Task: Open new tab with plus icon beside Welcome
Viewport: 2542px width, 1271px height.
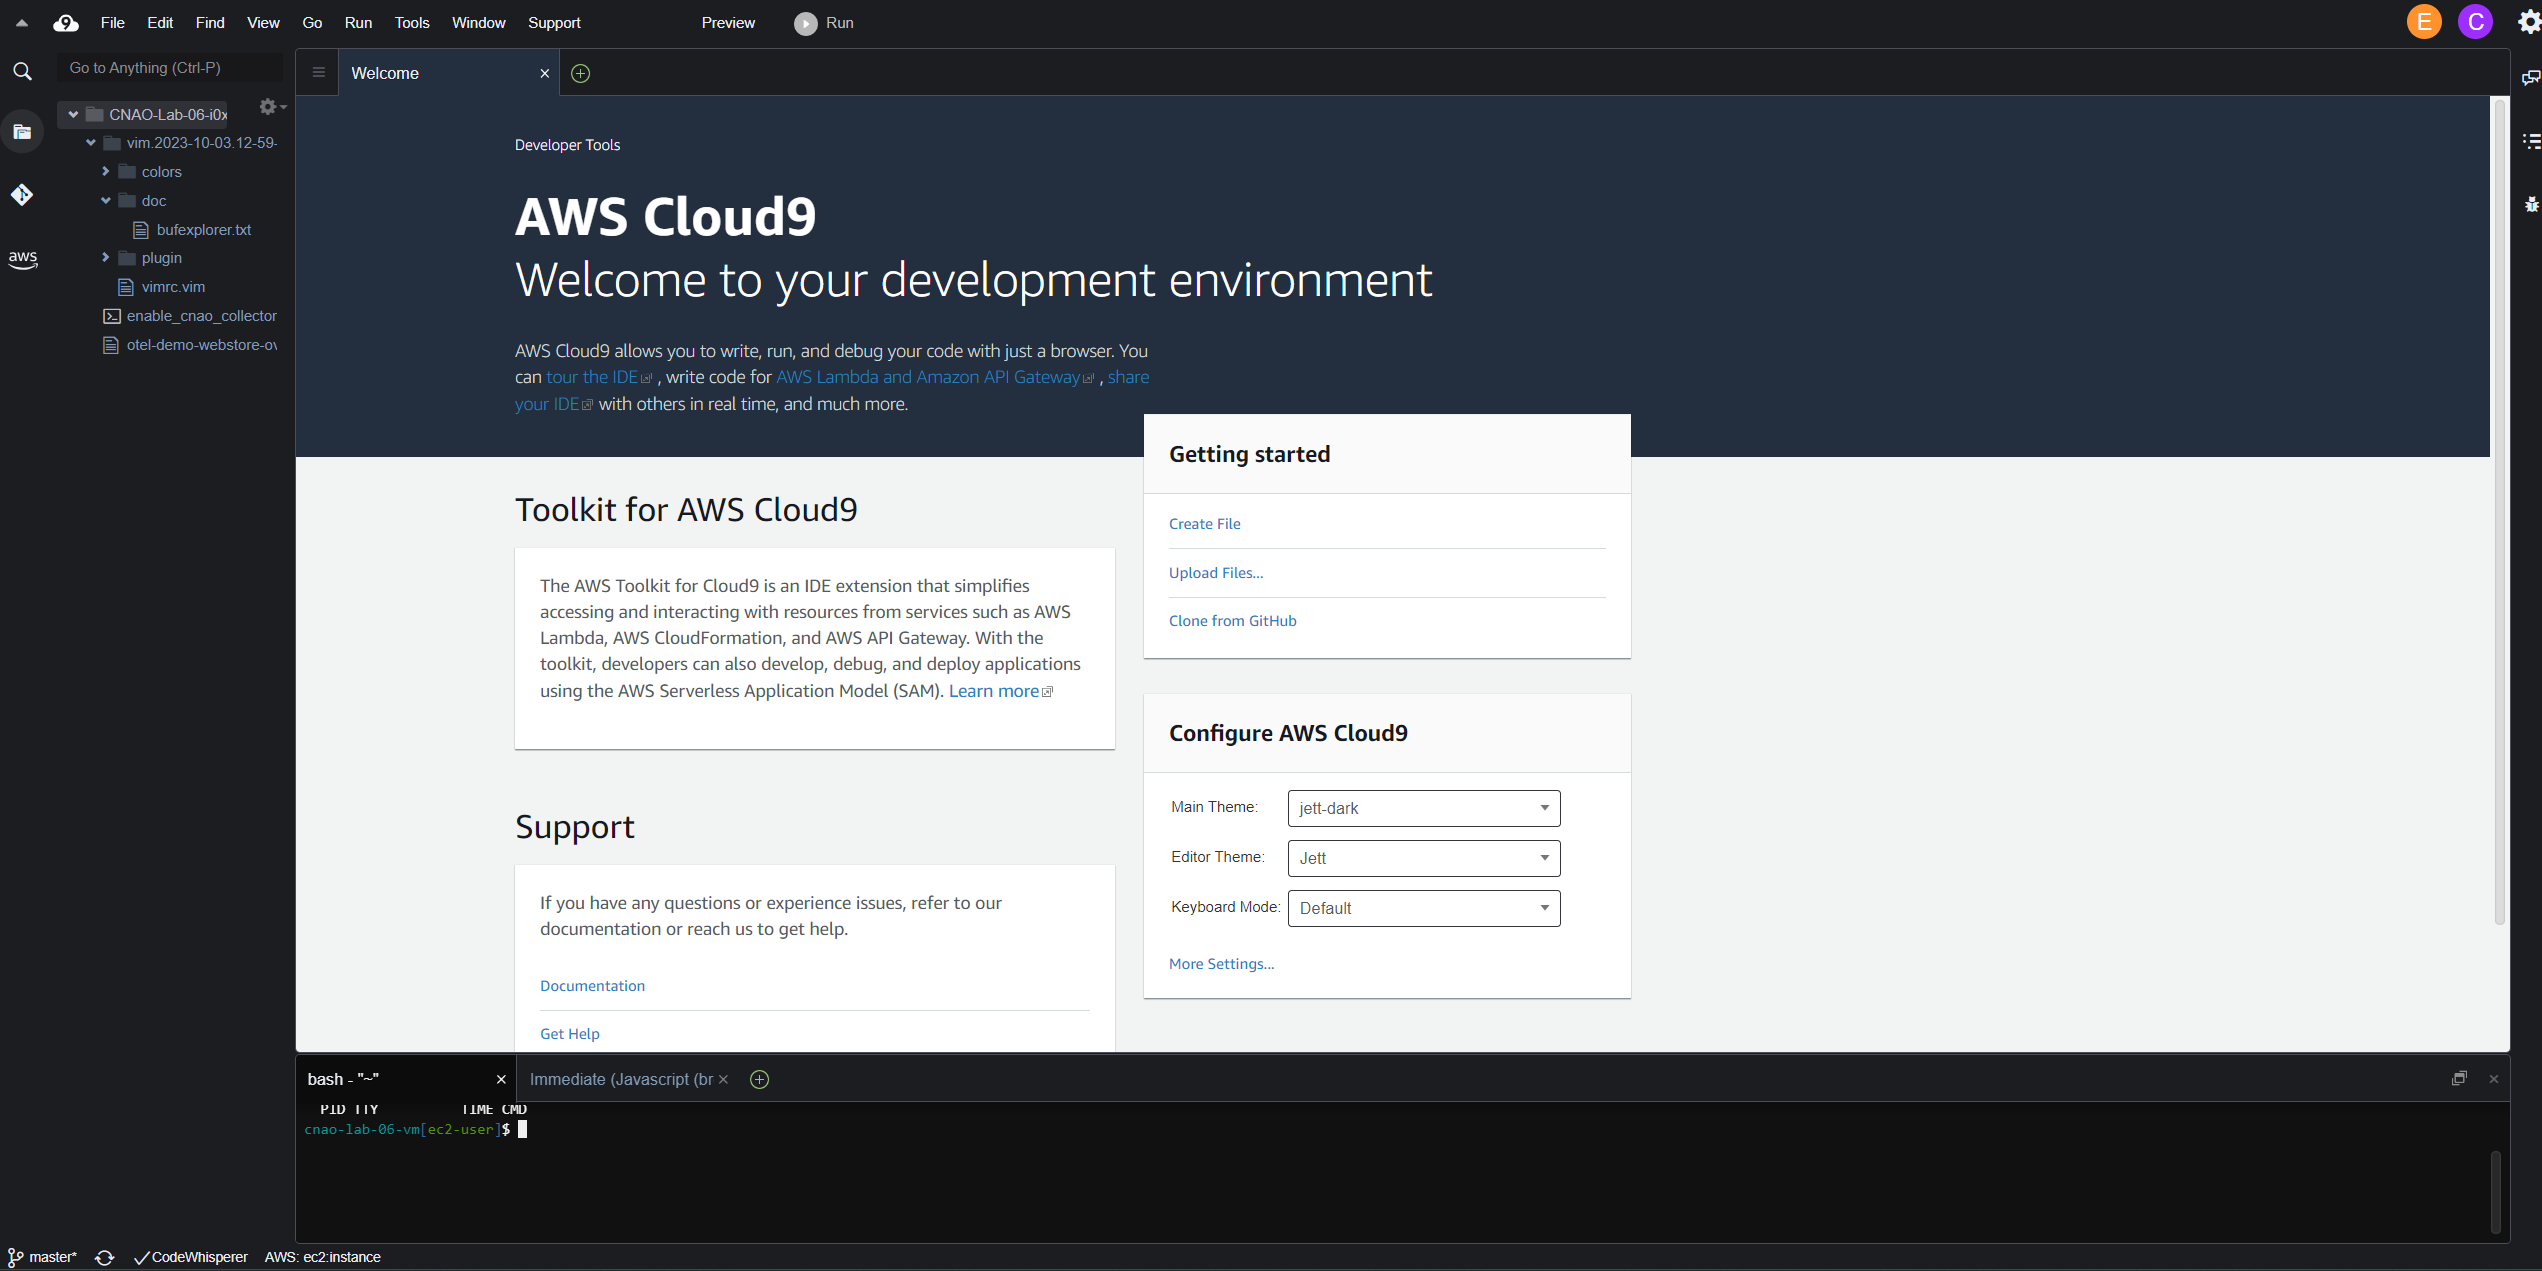Action: pyautogui.click(x=580, y=73)
